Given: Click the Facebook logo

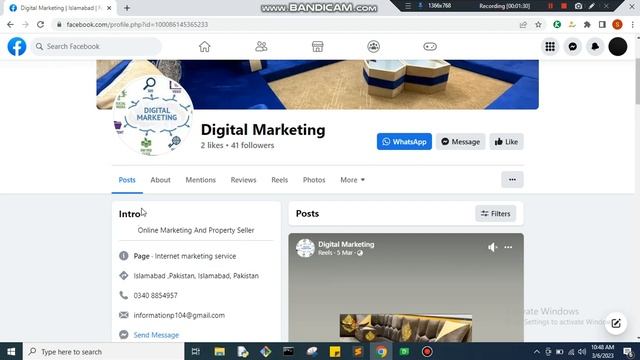Looking at the screenshot, I should (17, 47).
